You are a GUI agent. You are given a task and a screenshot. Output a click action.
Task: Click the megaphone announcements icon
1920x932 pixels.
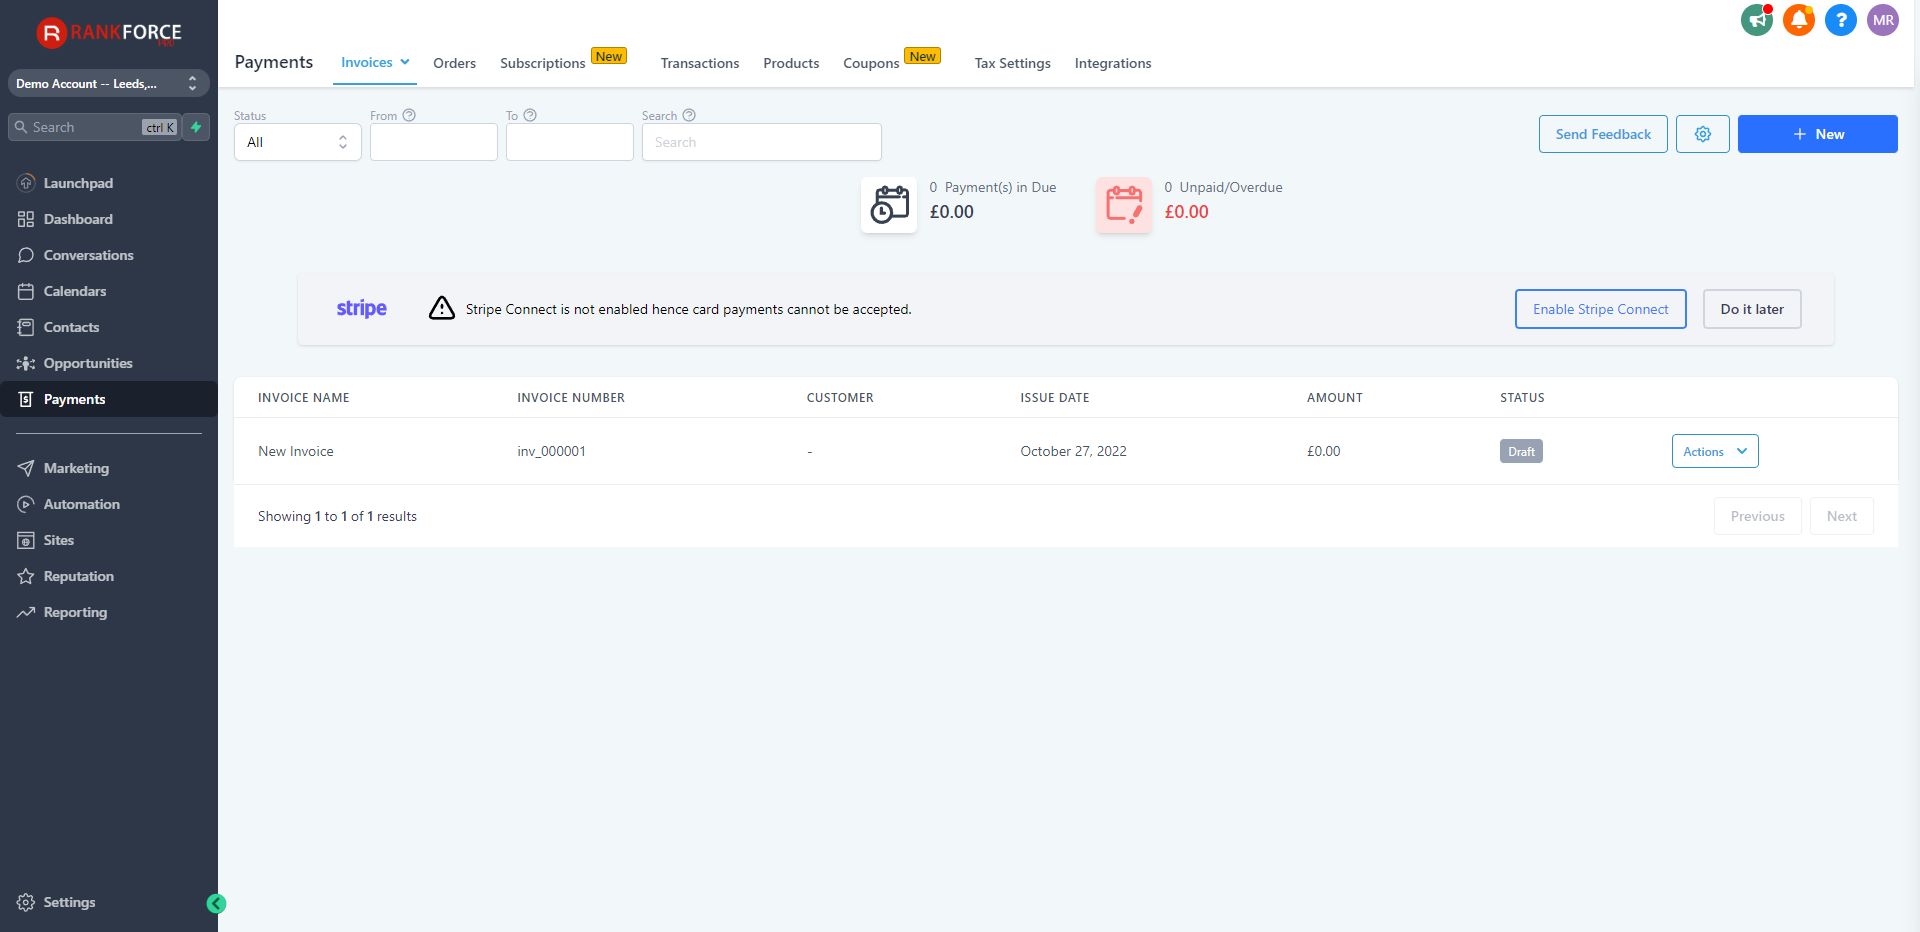(1756, 20)
